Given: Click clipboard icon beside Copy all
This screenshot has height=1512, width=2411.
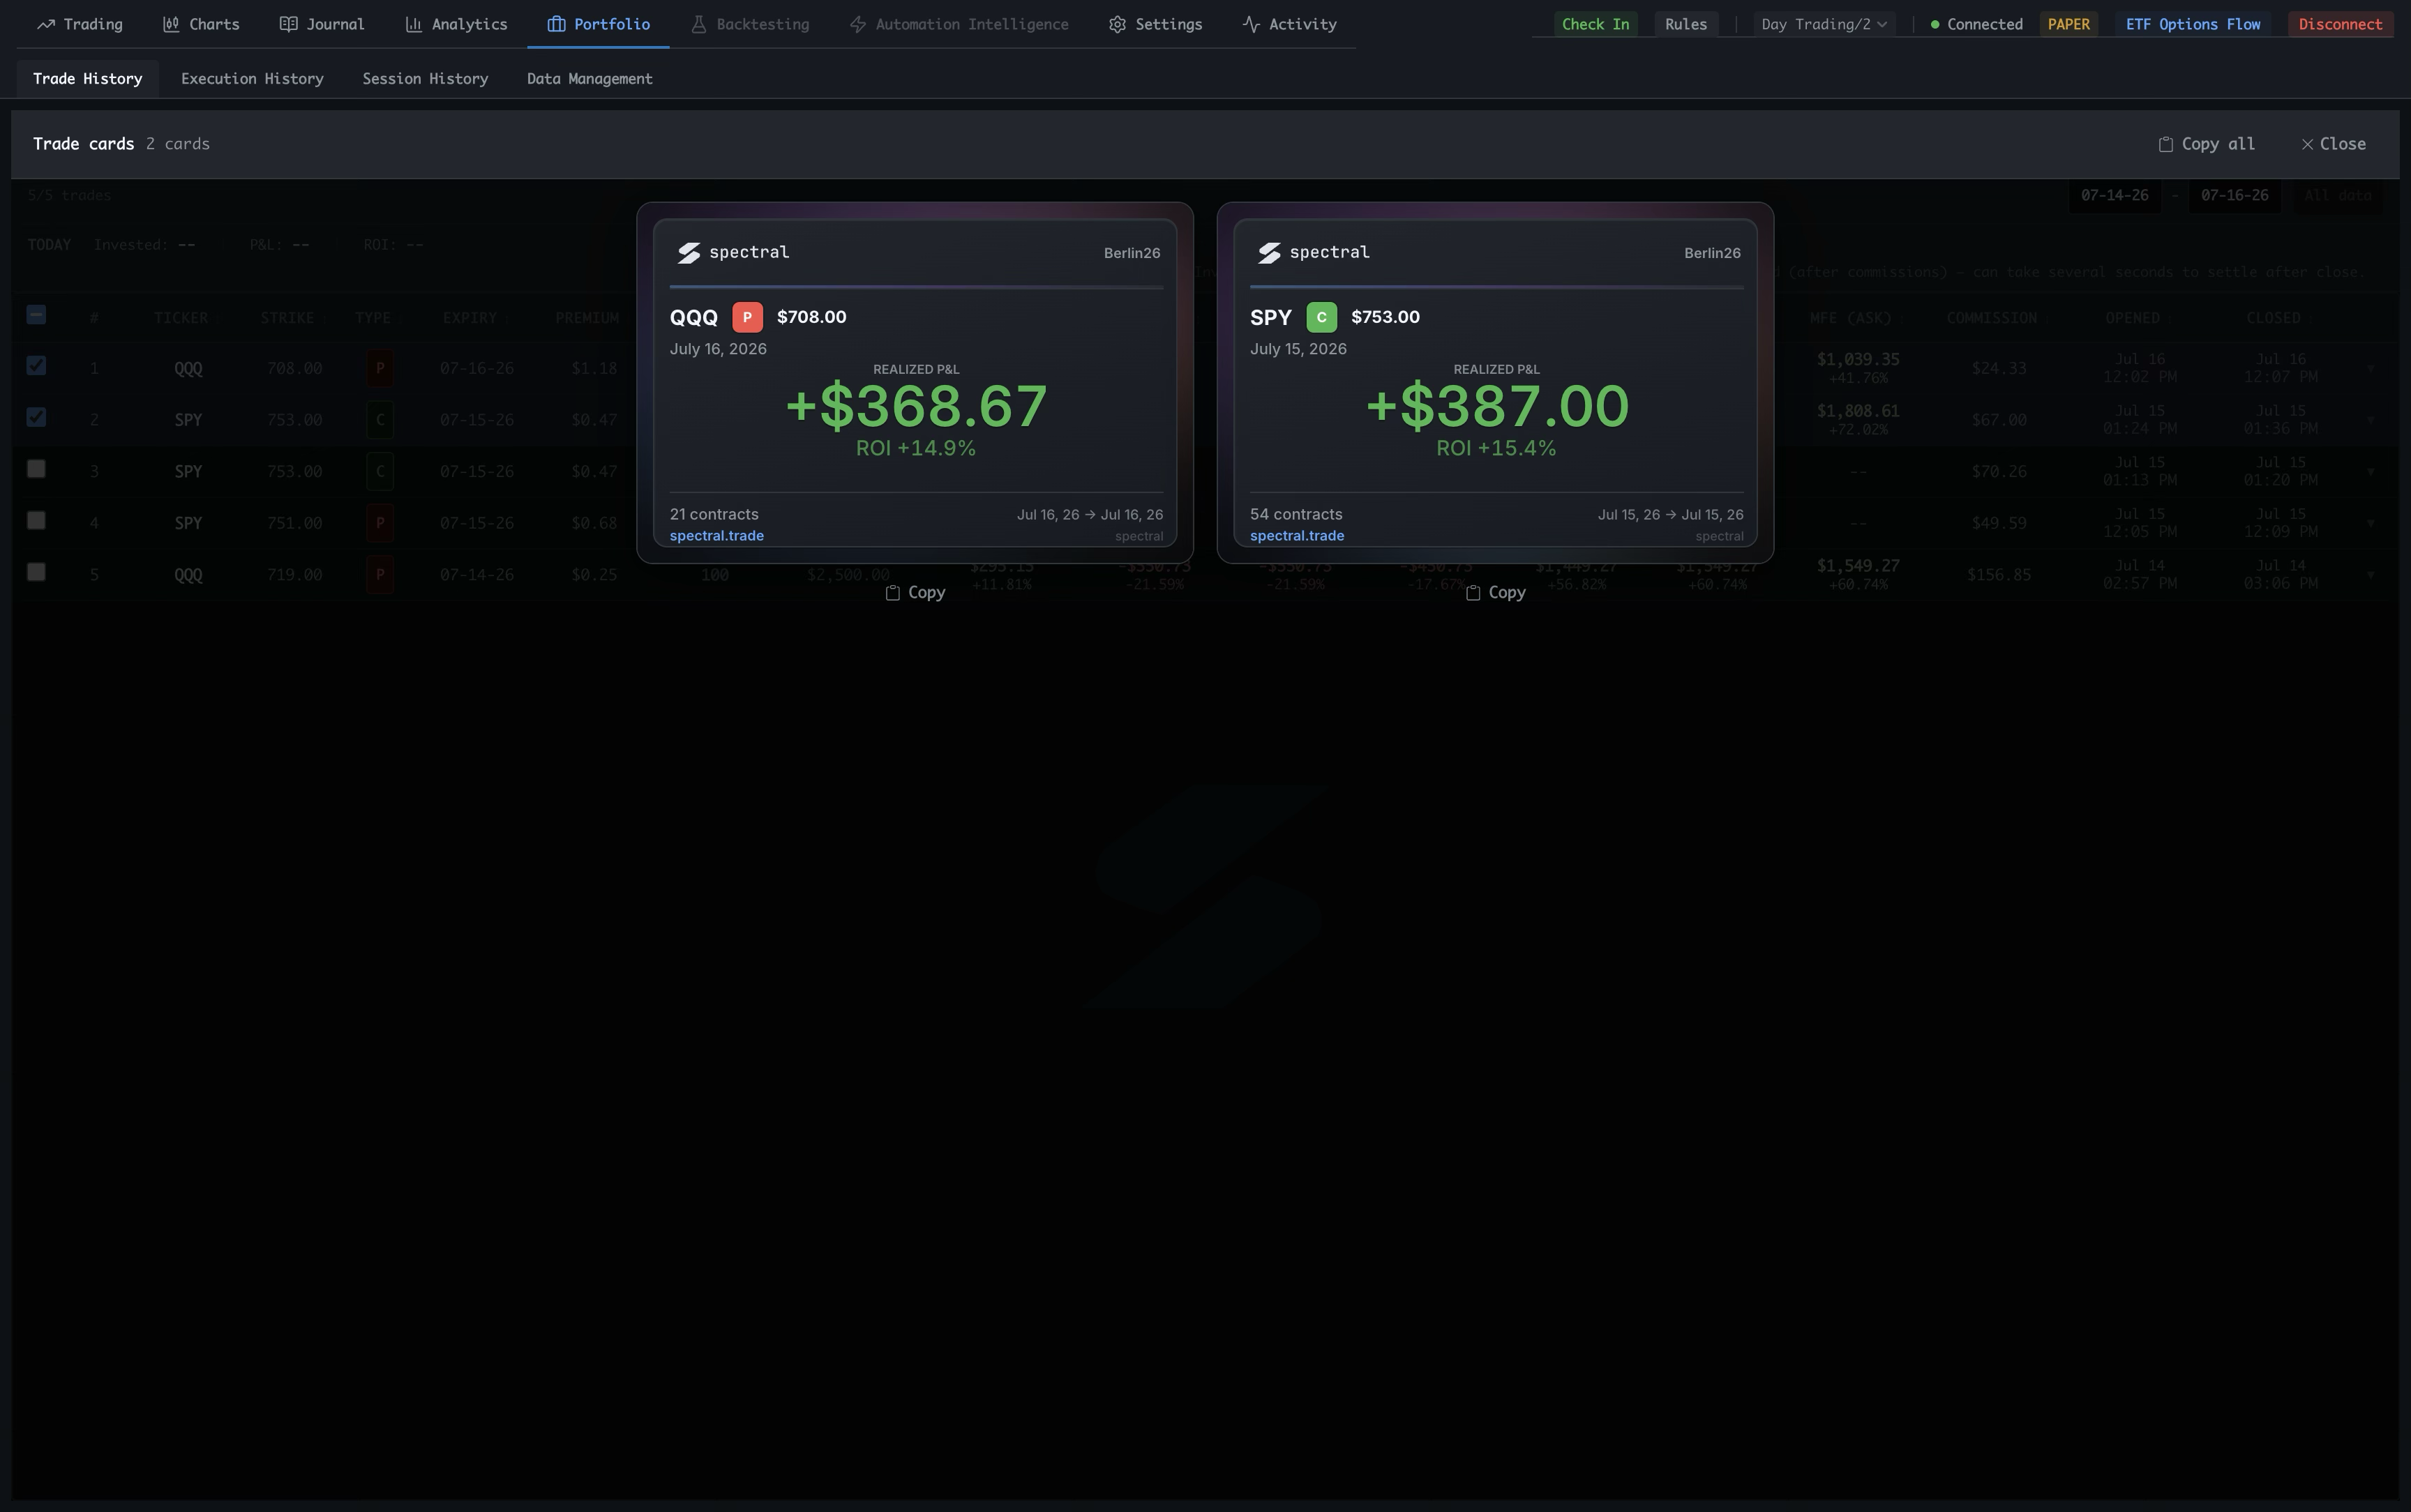Looking at the screenshot, I should (2165, 144).
